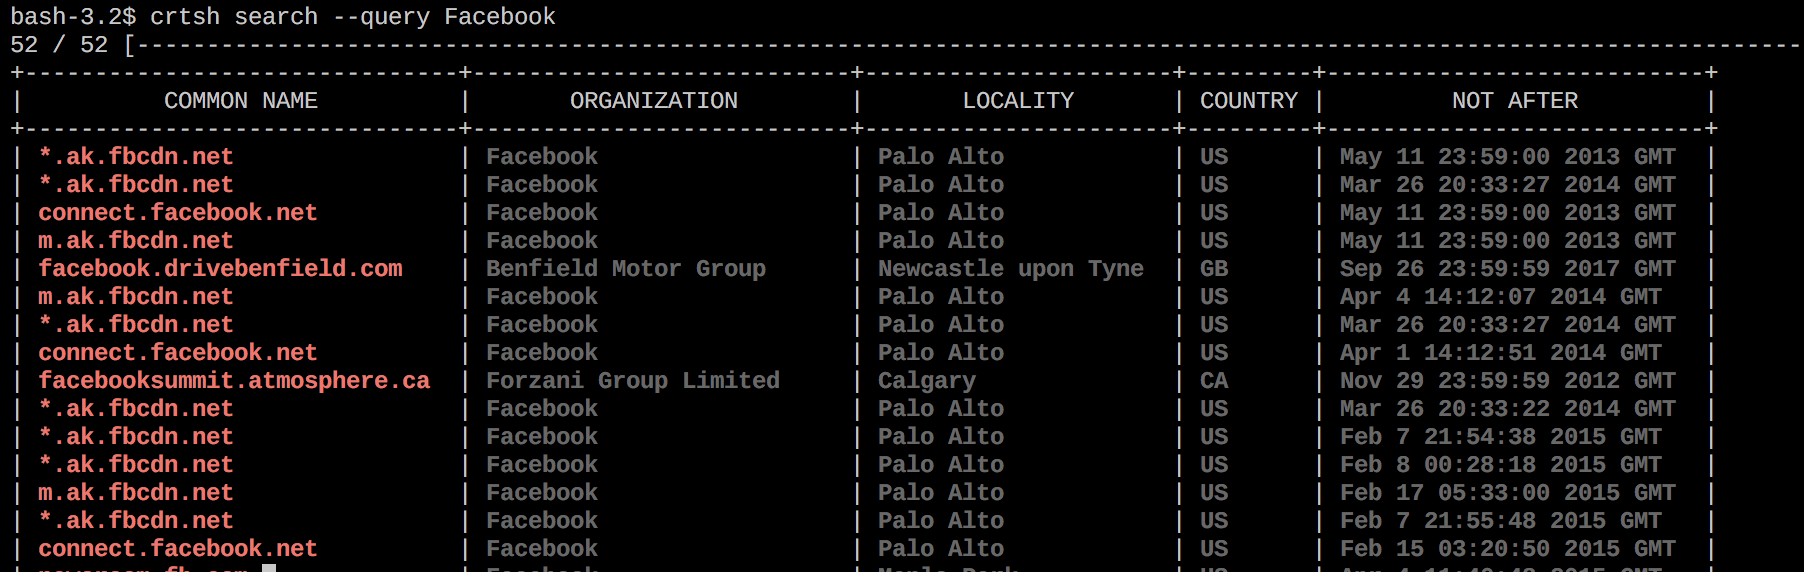1804x572 pixels.
Task: Select *.ak.fbcdn.net expiring Mar 26 20:33:22 2014
Action: click(136, 409)
